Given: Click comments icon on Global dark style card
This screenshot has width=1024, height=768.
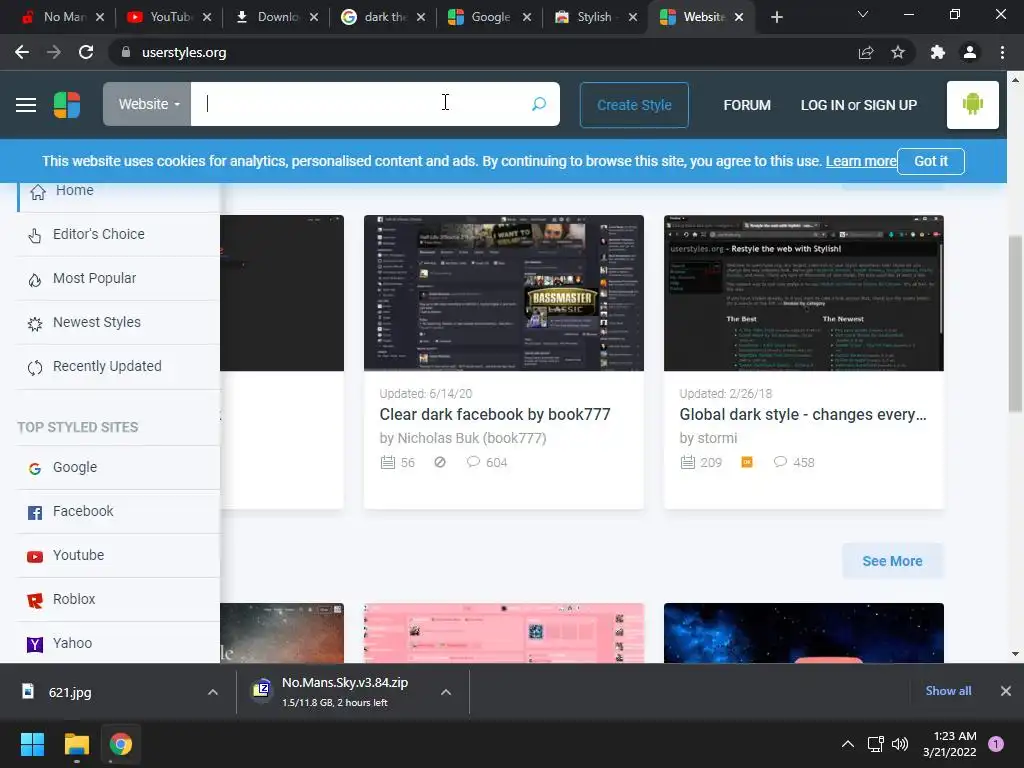Looking at the screenshot, I should tap(780, 462).
